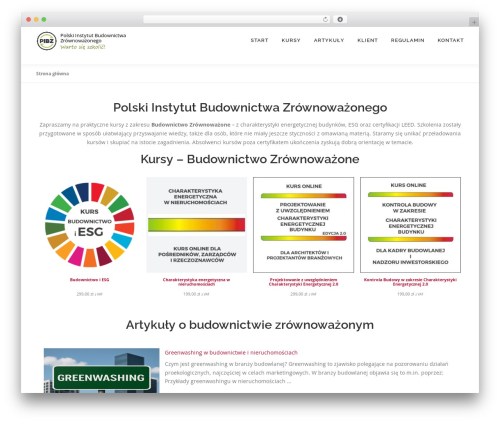
Task: Open the Greenwashing article thumbnail
Action: (x=101, y=370)
